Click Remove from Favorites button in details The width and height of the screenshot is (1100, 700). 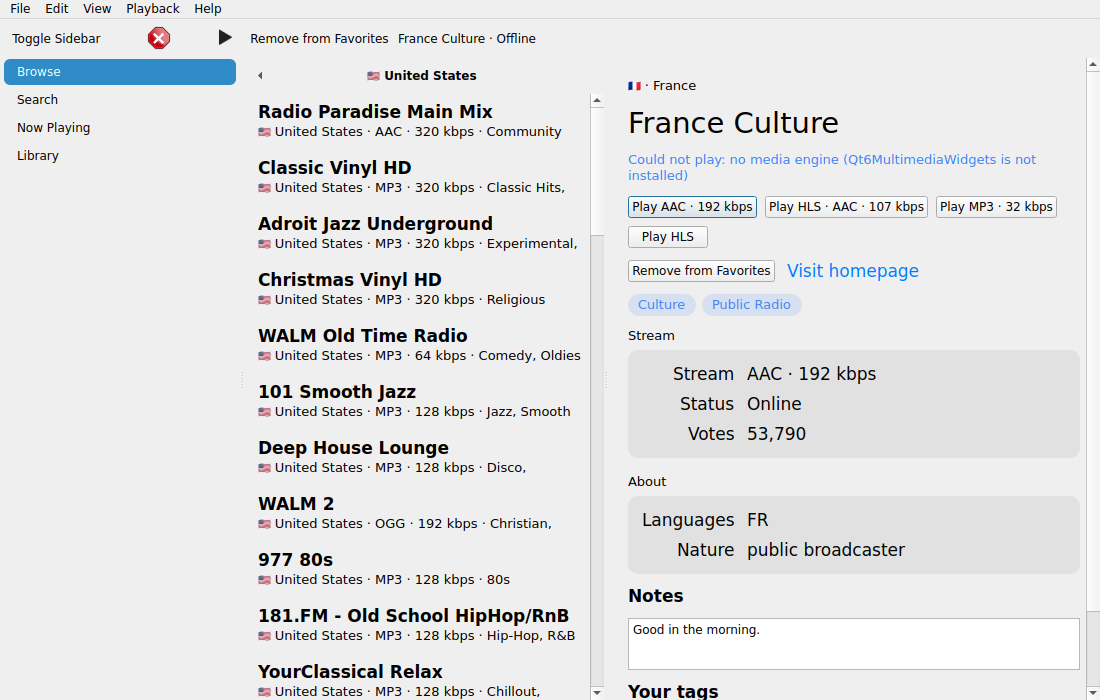[x=702, y=271]
